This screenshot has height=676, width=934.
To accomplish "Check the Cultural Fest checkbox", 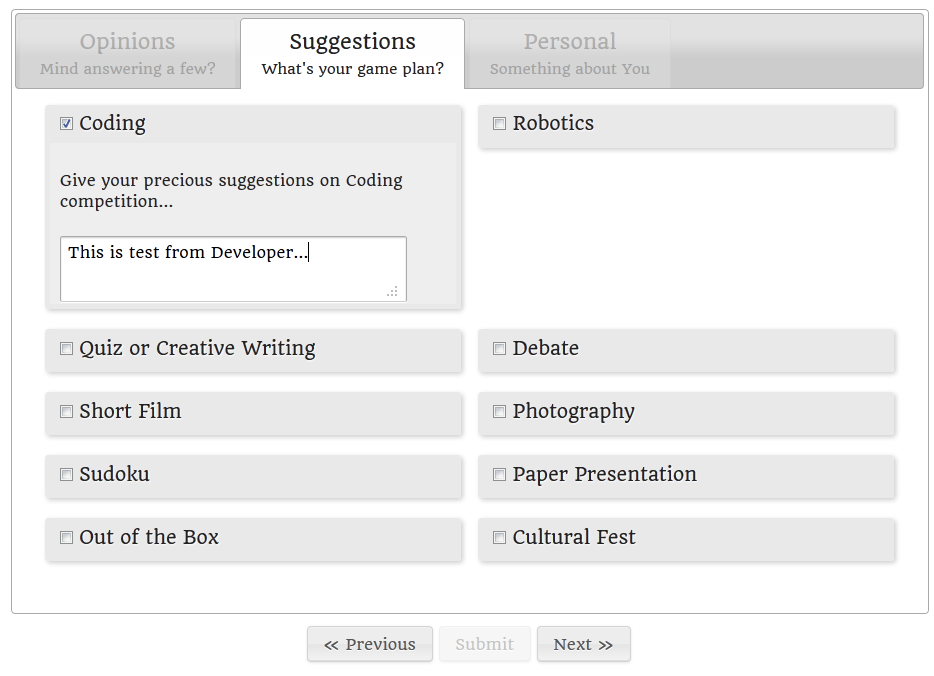I will 499,538.
